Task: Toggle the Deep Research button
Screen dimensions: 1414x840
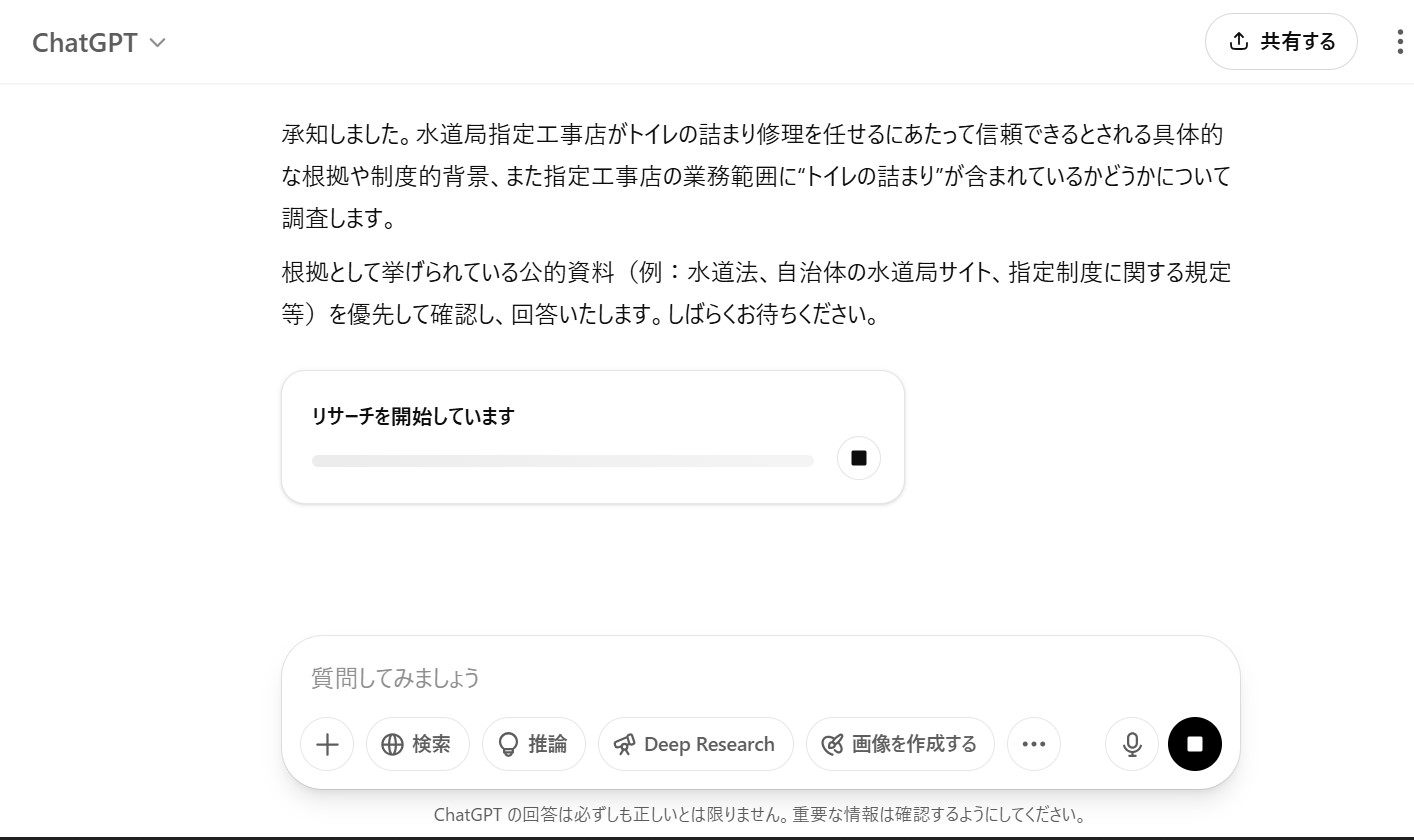Action: [696, 744]
